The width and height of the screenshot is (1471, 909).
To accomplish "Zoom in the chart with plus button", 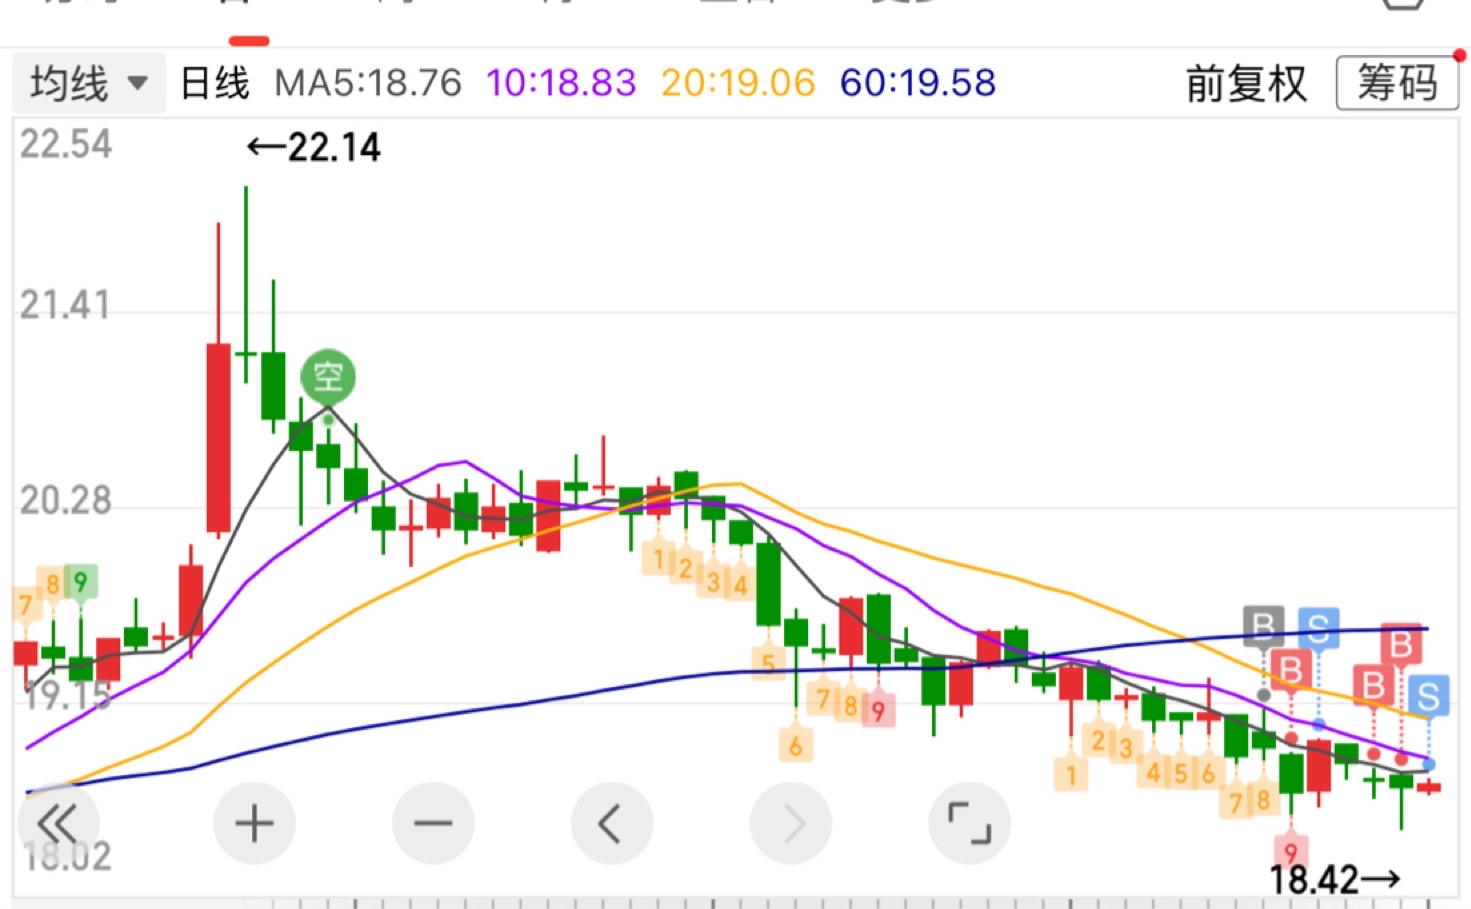I will pos(254,824).
